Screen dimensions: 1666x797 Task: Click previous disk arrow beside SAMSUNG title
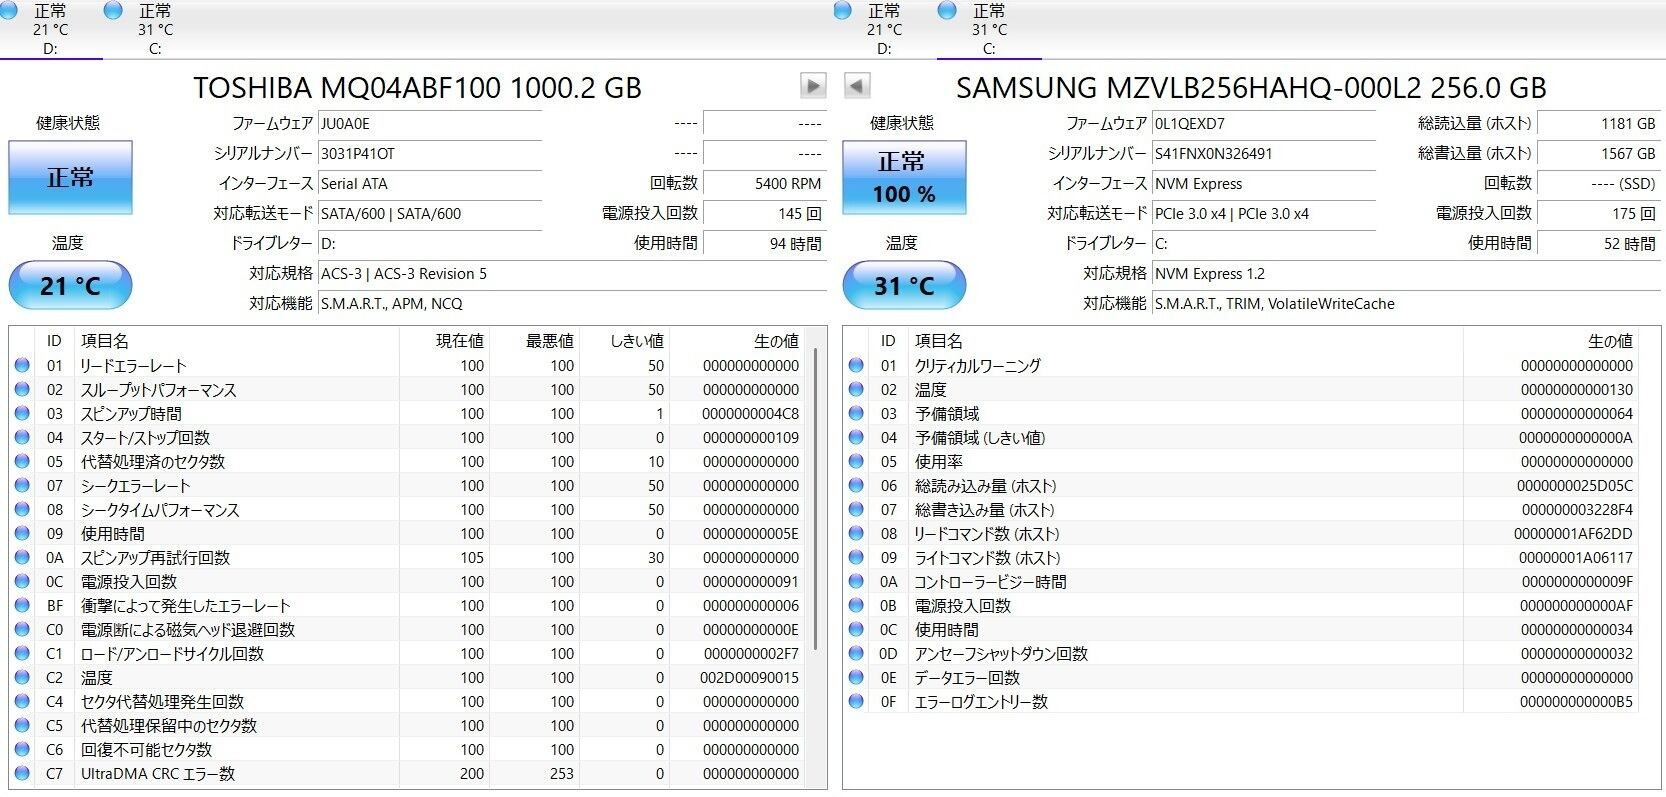[857, 86]
